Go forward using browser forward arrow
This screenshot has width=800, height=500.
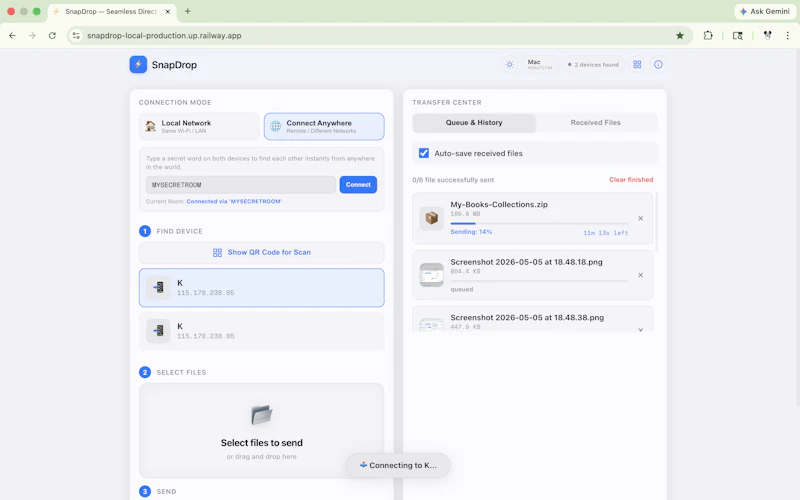point(32,35)
